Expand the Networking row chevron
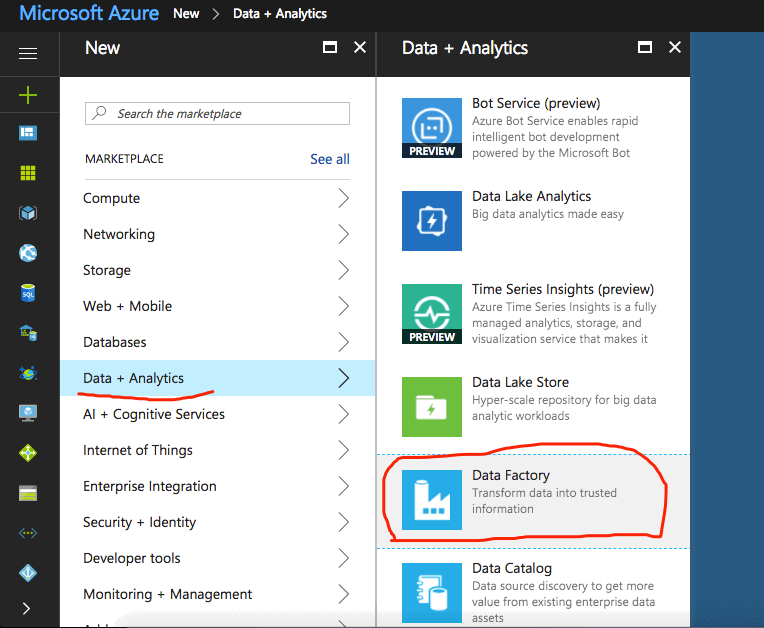764x628 pixels. point(344,234)
